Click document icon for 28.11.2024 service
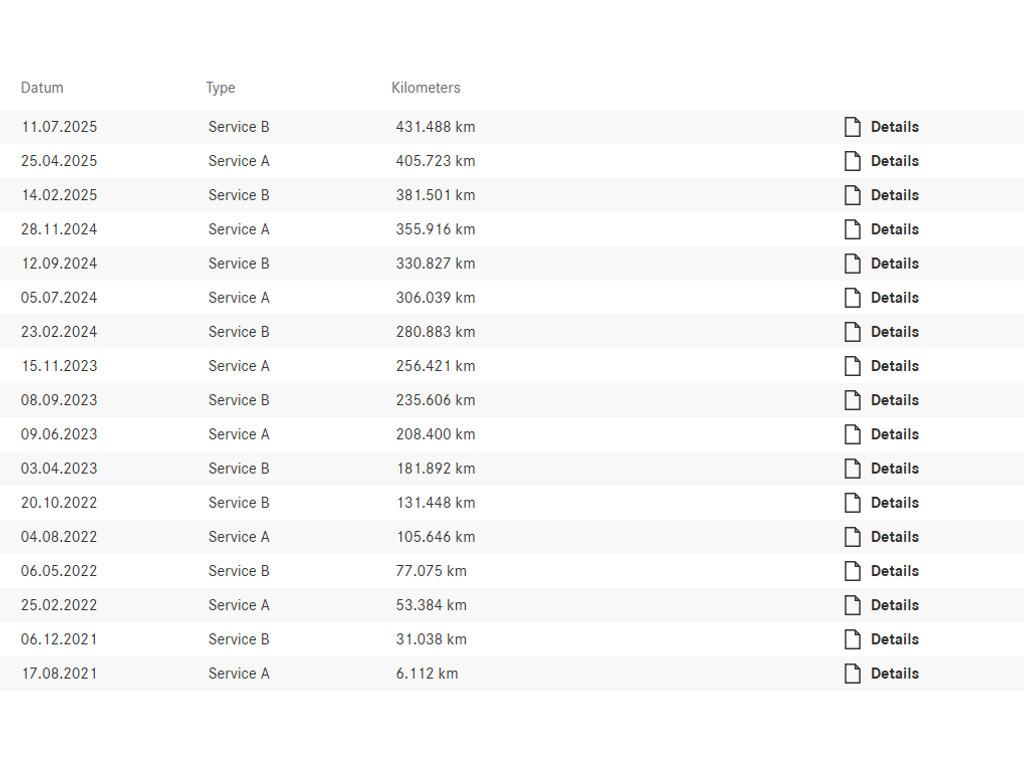 [852, 229]
